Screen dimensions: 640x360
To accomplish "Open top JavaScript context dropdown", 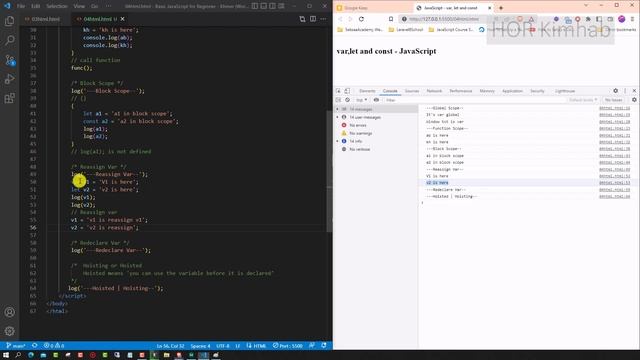I will [361, 100].
